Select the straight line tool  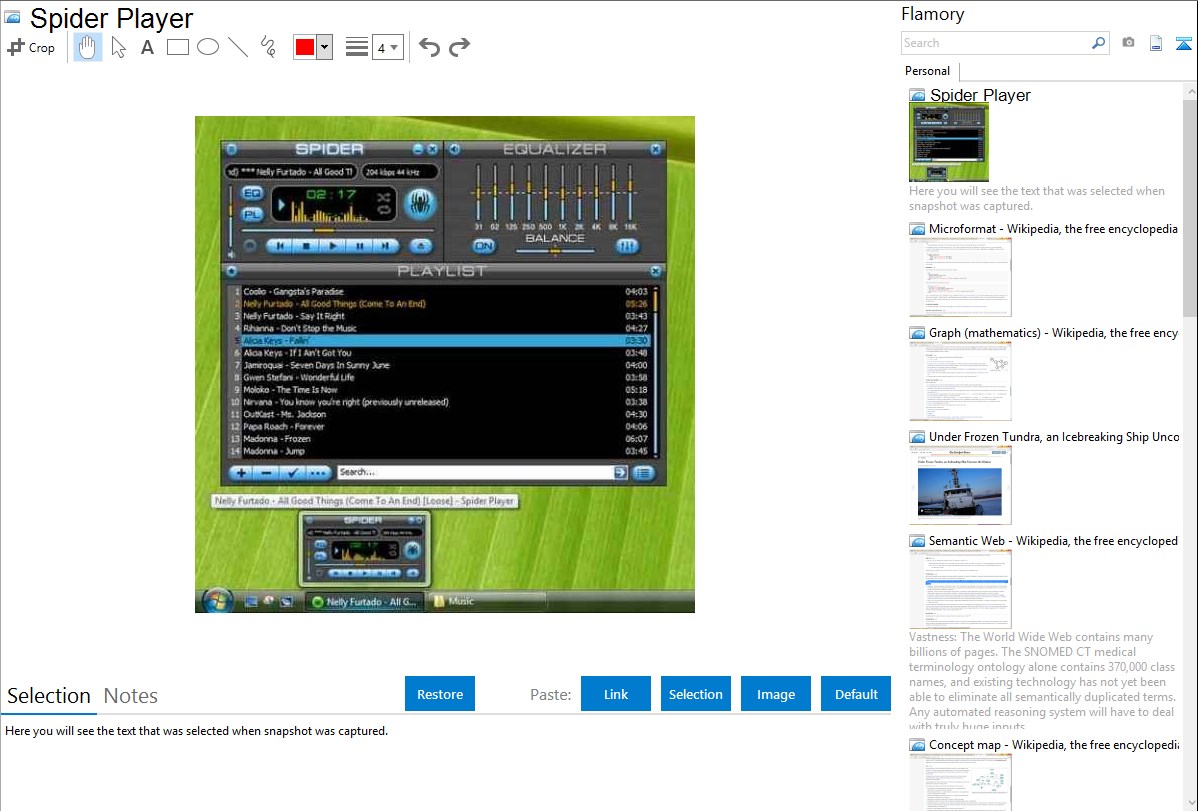[x=238, y=47]
